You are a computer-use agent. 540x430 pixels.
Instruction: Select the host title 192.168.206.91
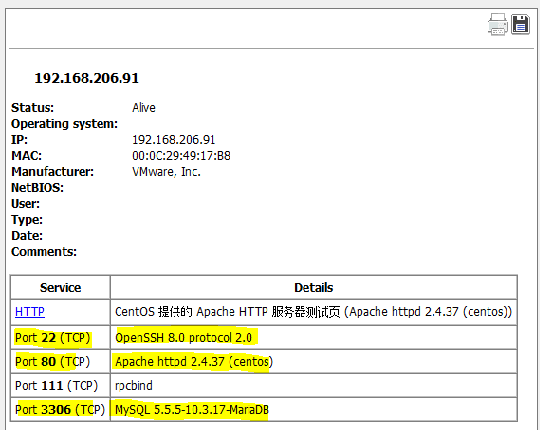coord(87,78)
